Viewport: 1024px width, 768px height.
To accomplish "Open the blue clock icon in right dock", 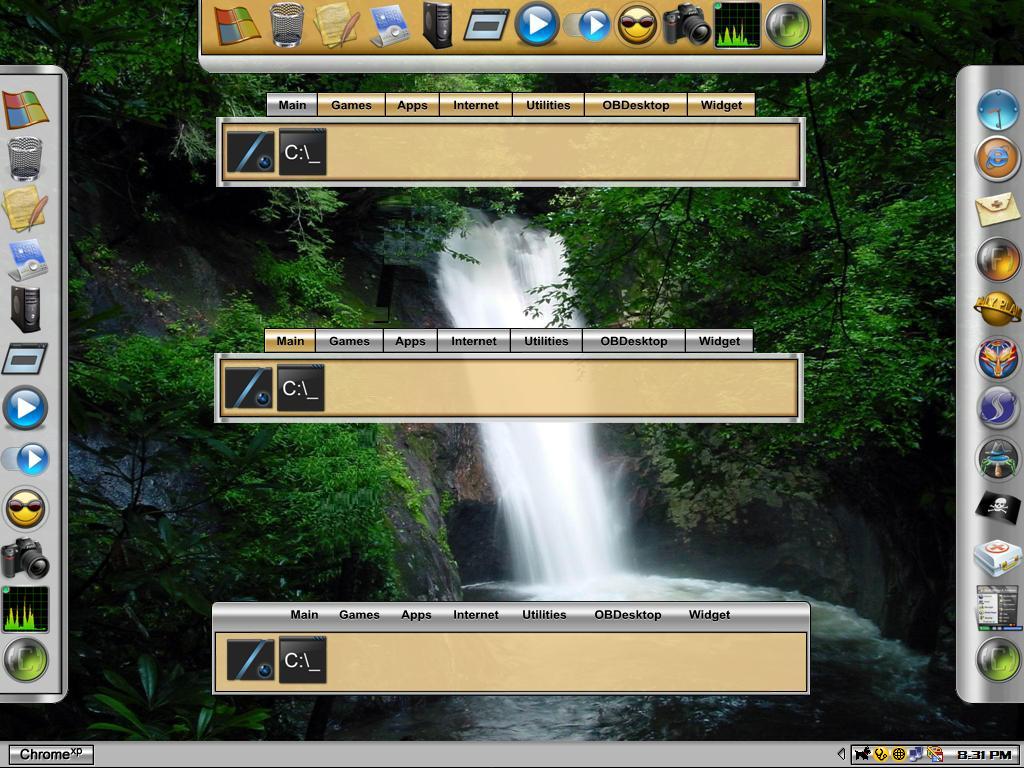I will click(997, 110).
